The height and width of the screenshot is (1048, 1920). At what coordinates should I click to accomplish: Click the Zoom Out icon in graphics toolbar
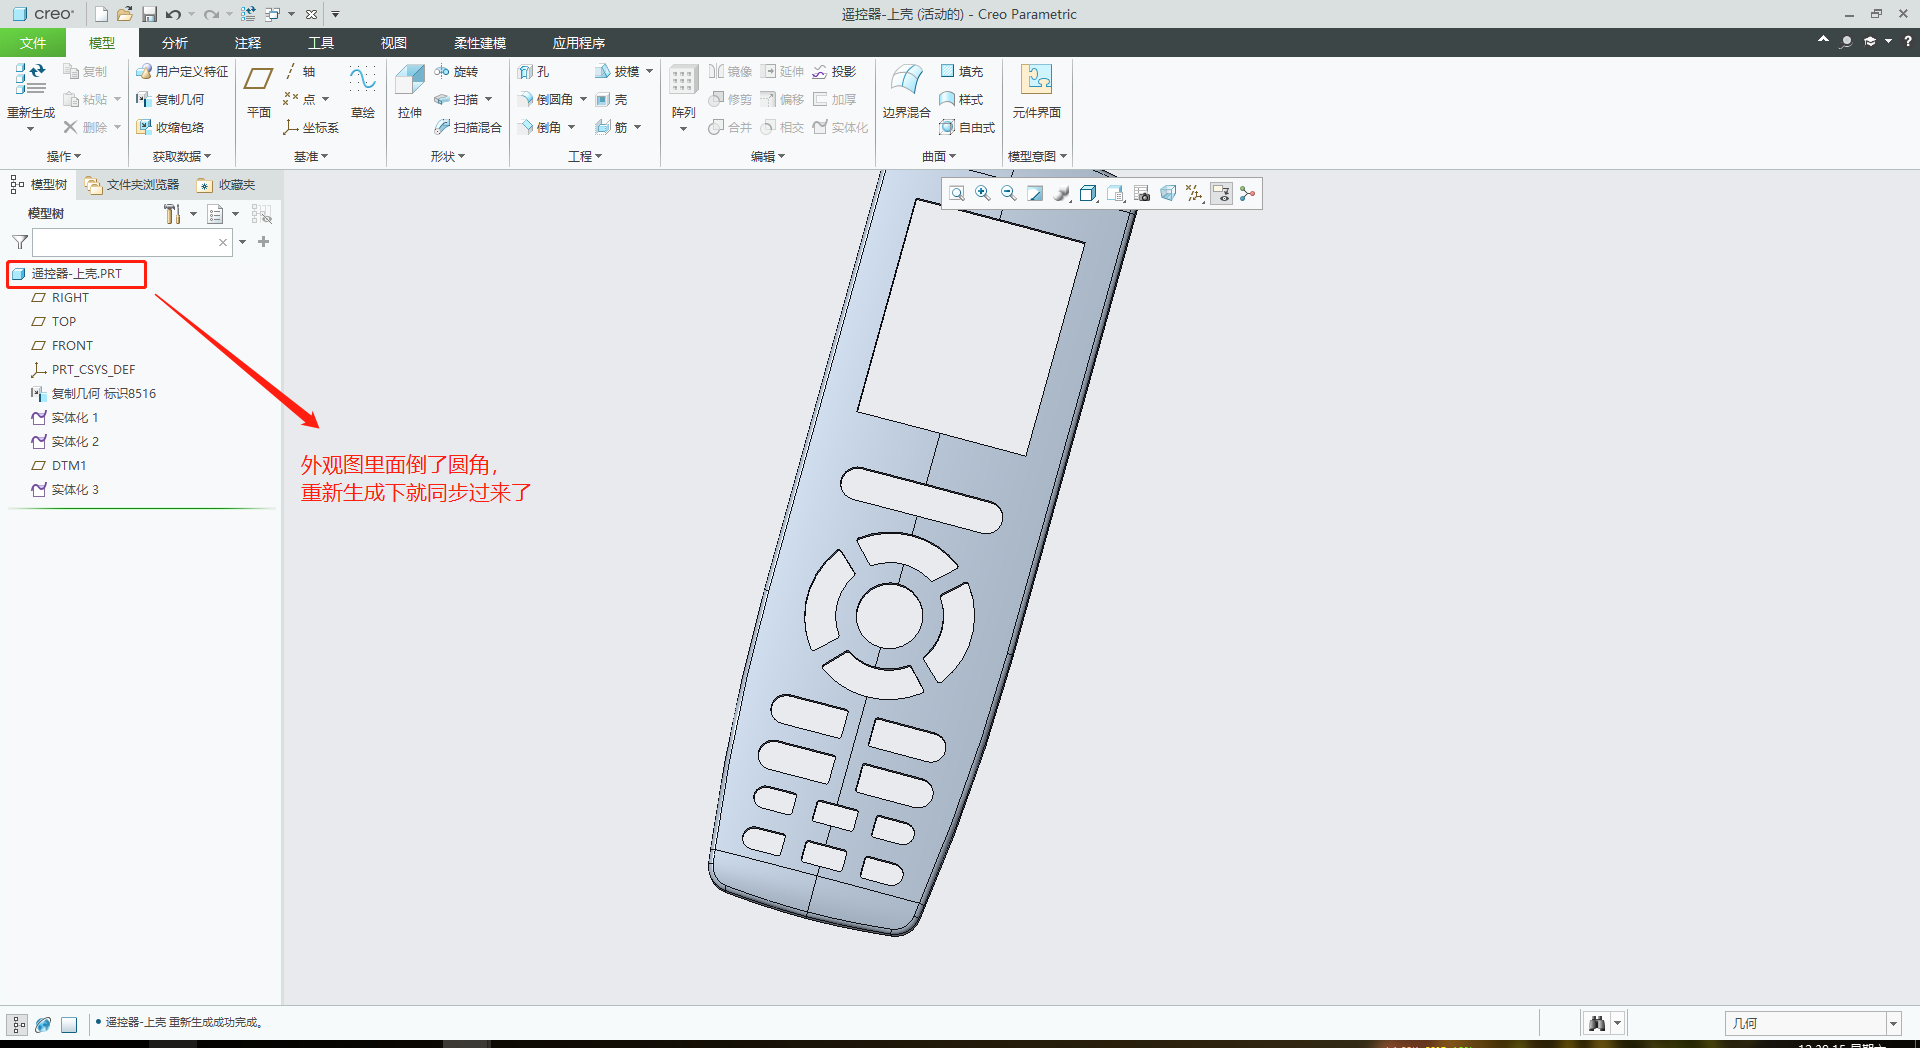coord(1009,194)
